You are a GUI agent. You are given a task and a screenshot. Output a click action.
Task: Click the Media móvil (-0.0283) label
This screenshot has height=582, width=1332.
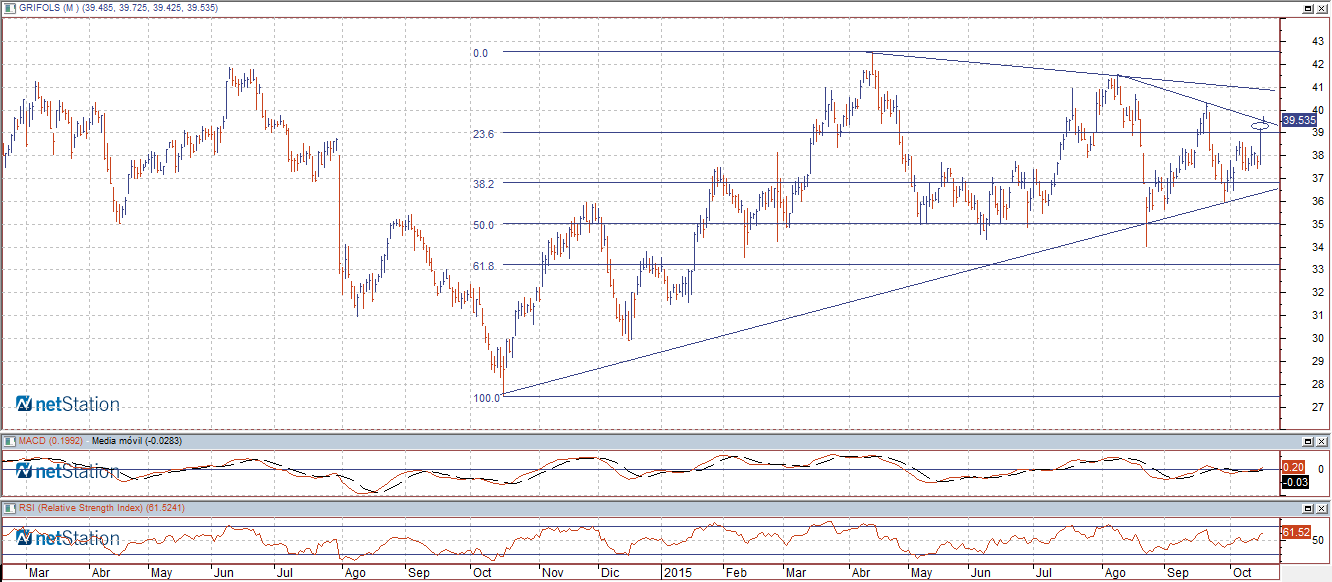(x=137, y=440)
